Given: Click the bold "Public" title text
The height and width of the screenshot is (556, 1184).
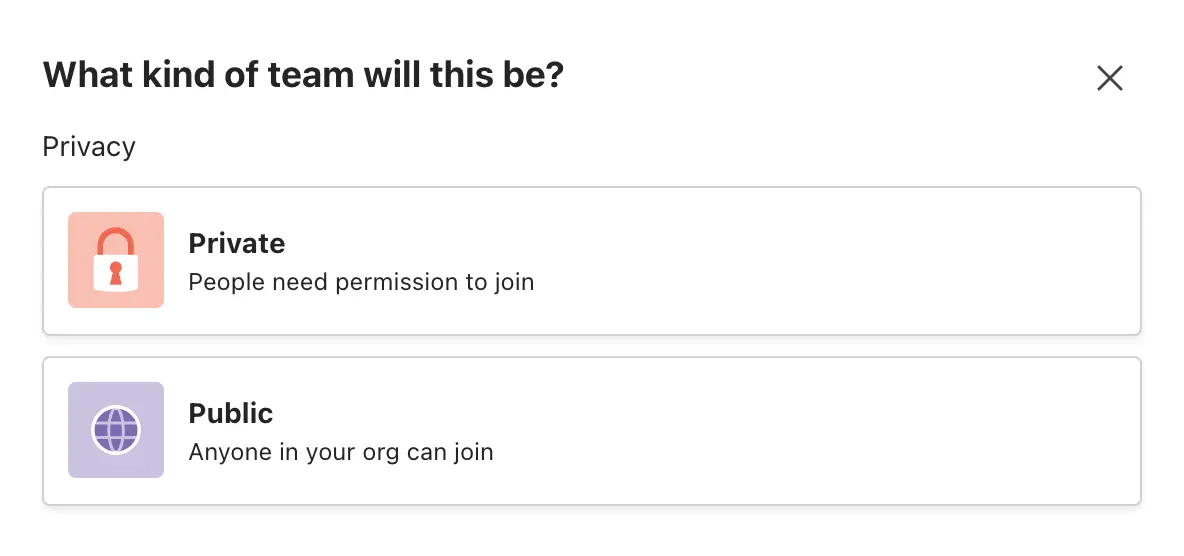Looking at the screenshot, I should click(x=231, y=413).
